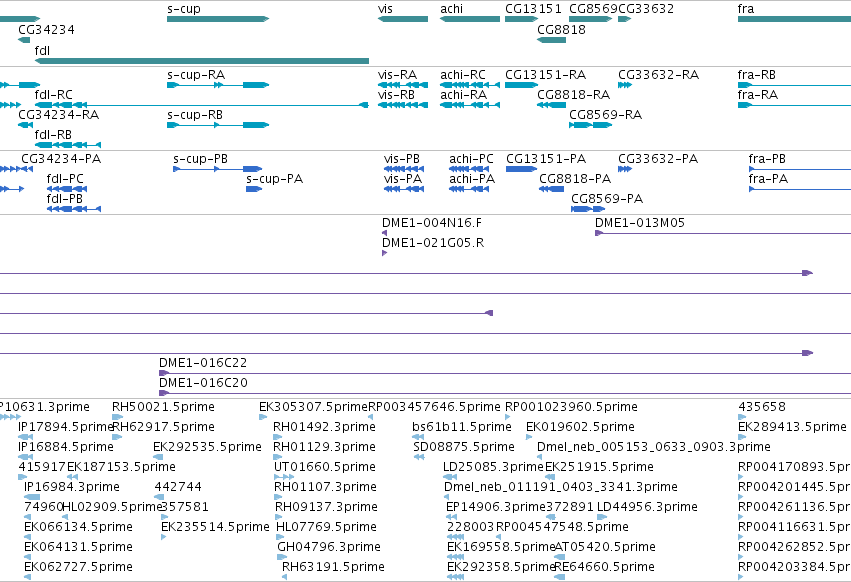Click EST RH63191.5prime

(x=284, y=577)
